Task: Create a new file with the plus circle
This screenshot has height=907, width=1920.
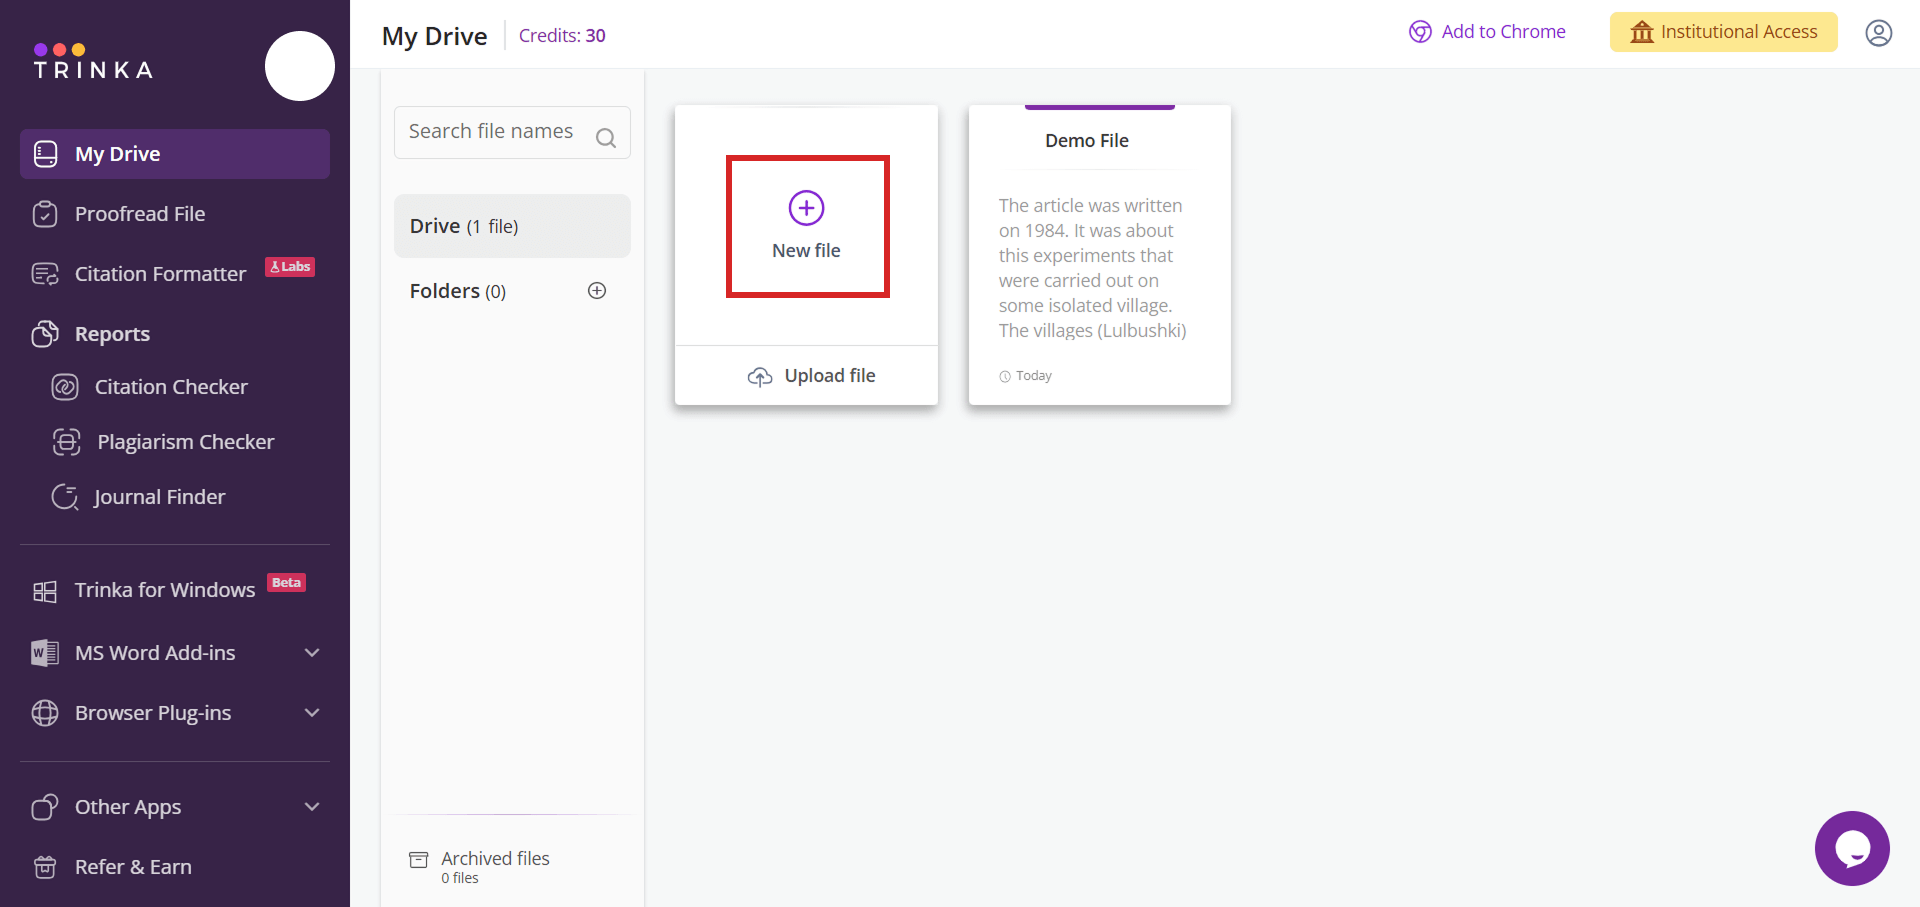Action: pos(806,208)
